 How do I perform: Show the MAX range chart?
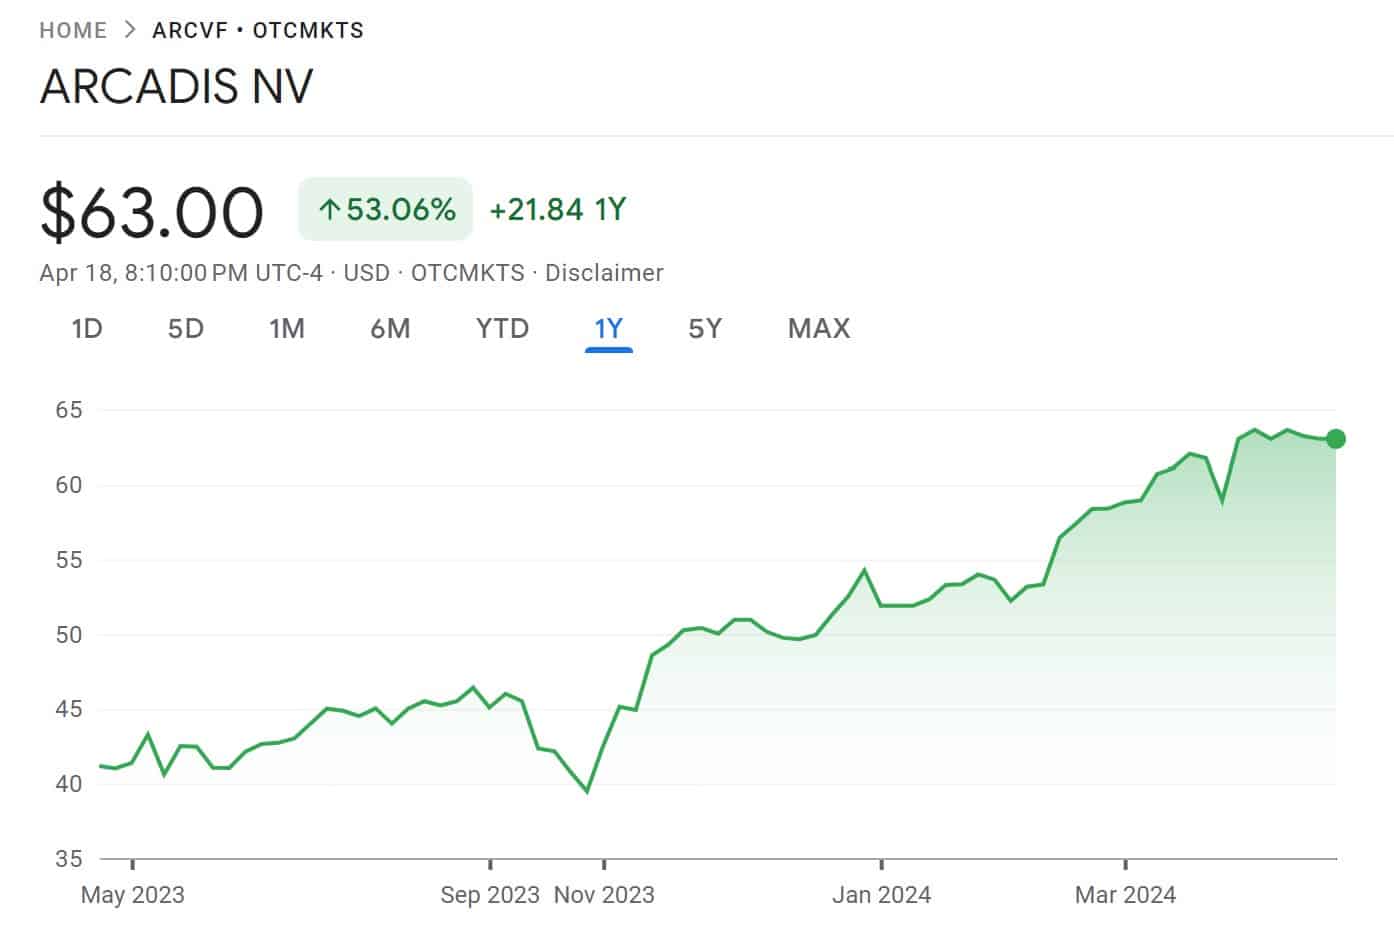[x=818, y=328]
